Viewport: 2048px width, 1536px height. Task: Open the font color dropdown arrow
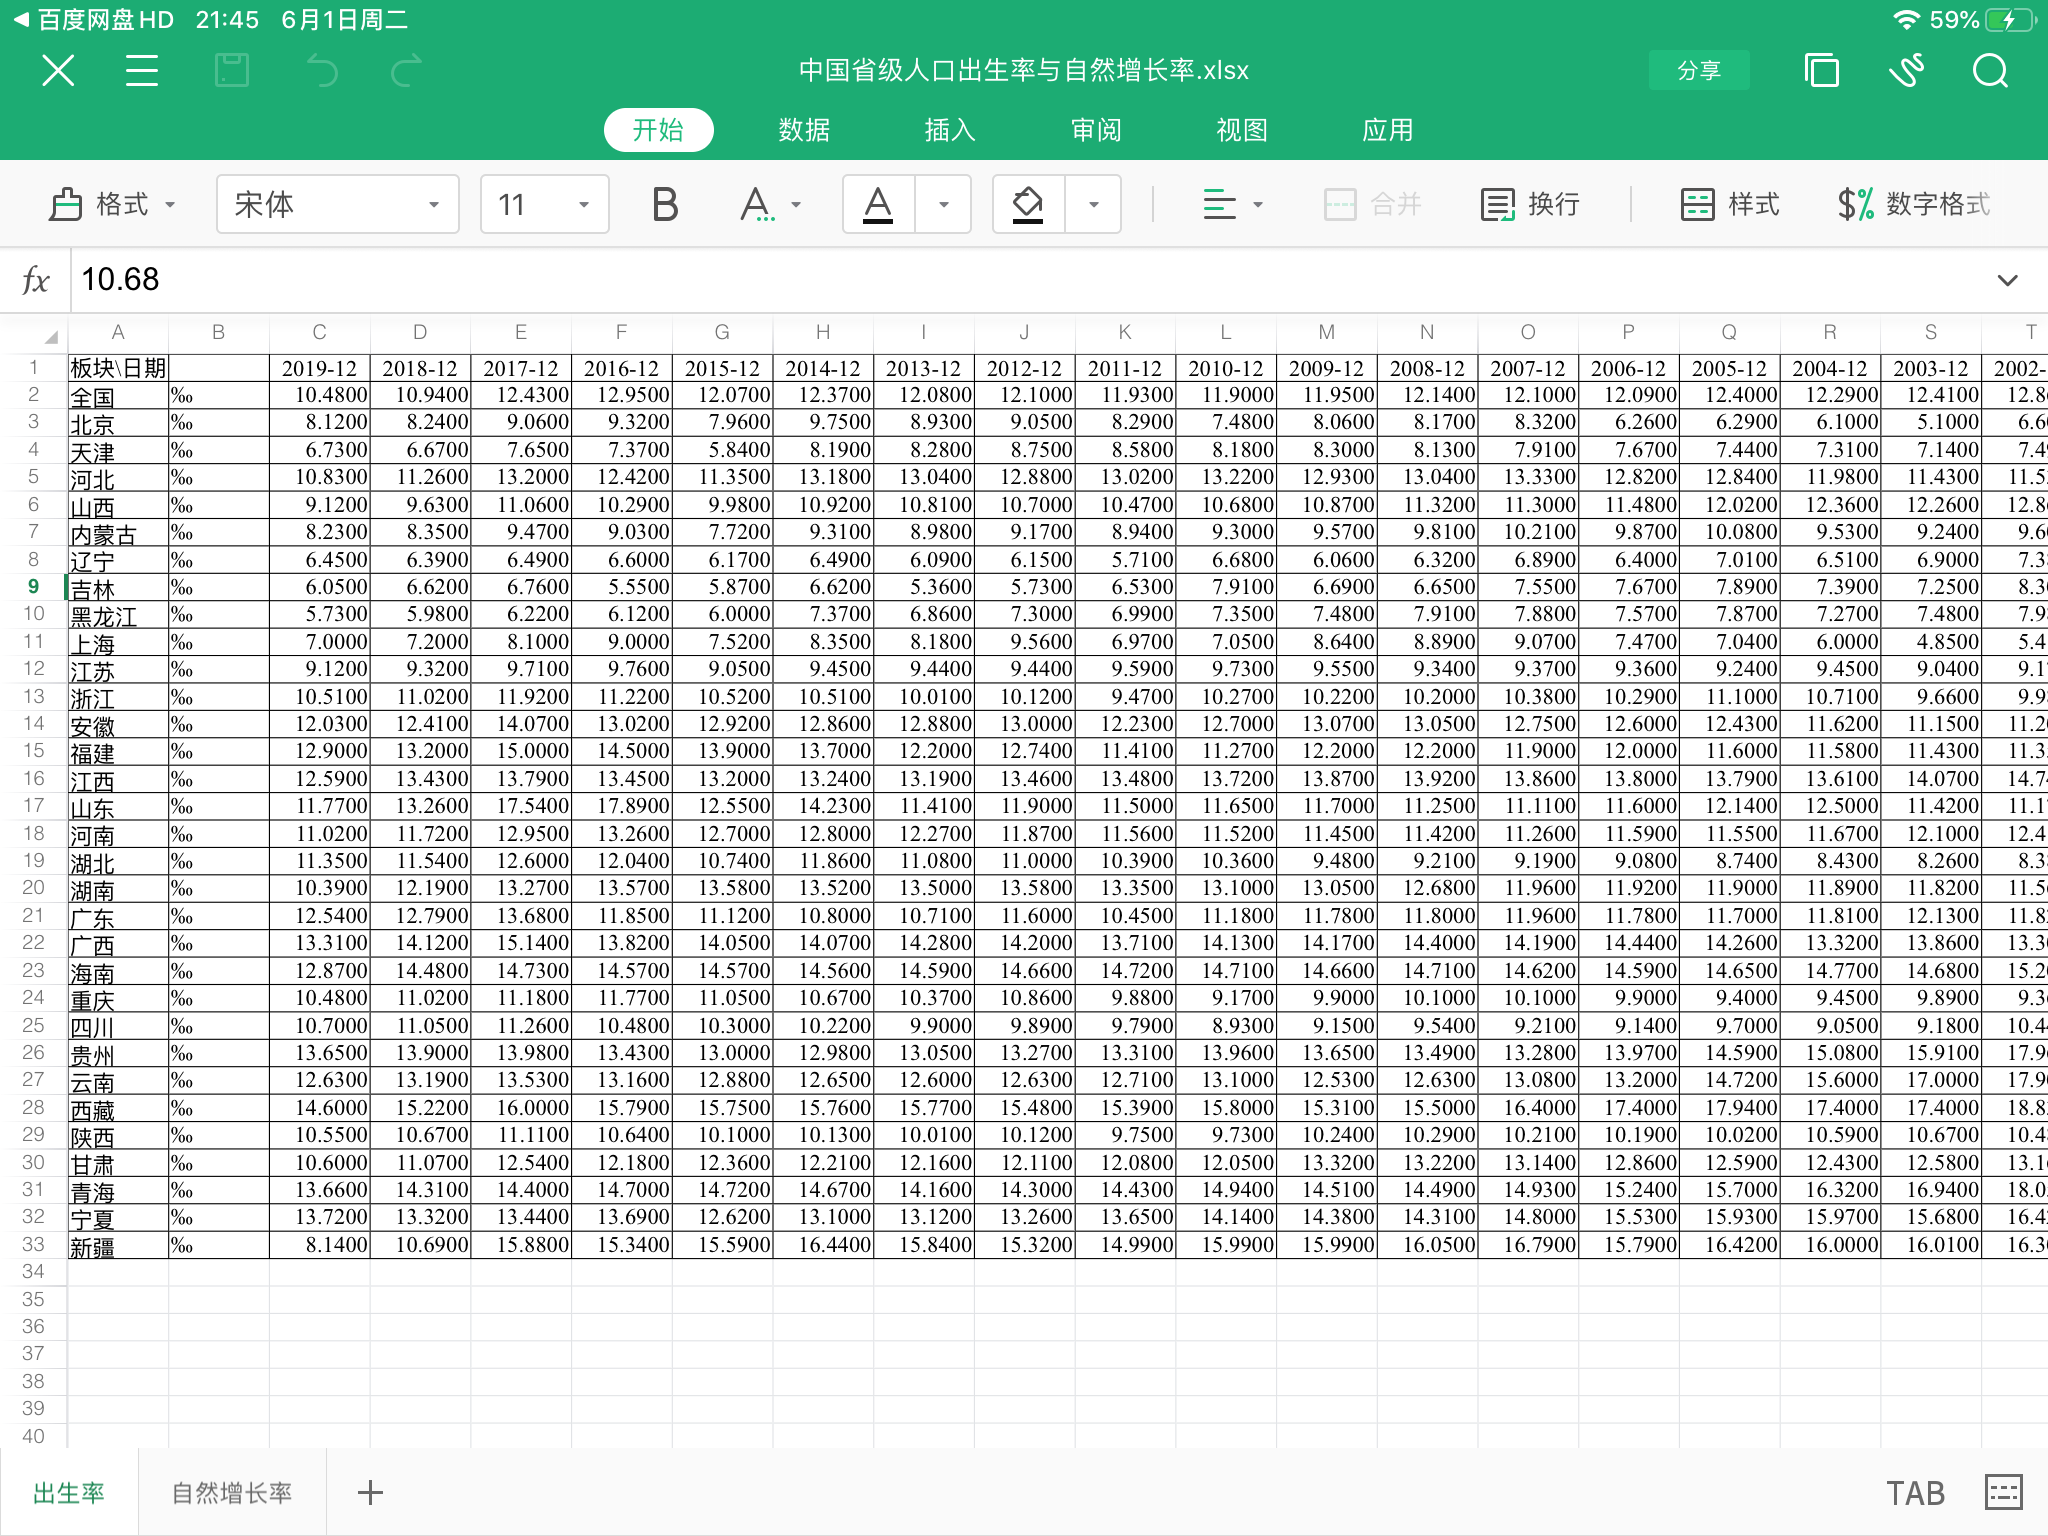[x=943, y=205]
